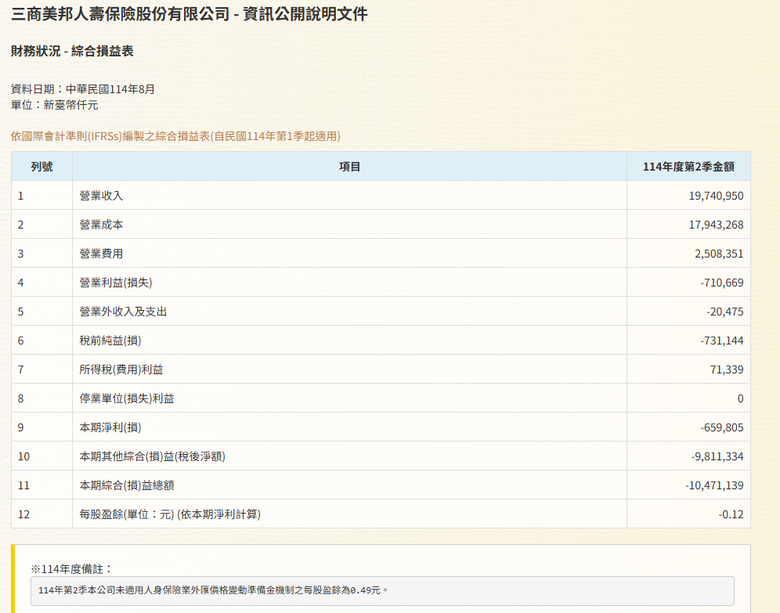
Task: Click the value 2,508,351
Action: [x=719, y=253]
